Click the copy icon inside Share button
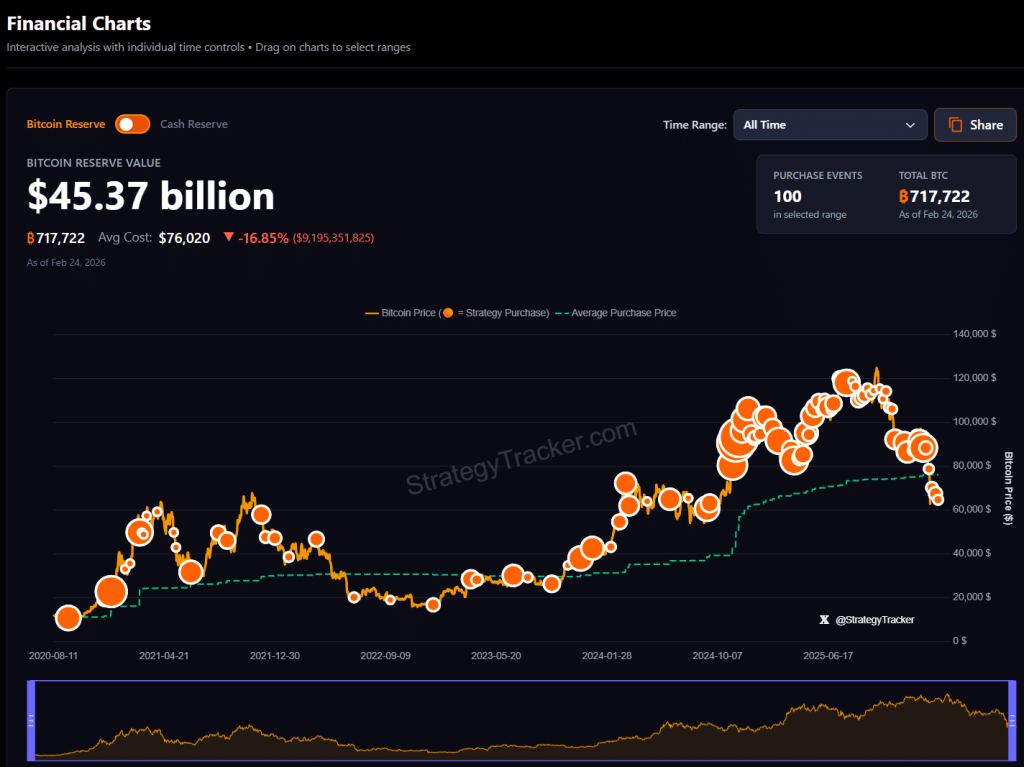1024x767 pixels. click(955, 125)
